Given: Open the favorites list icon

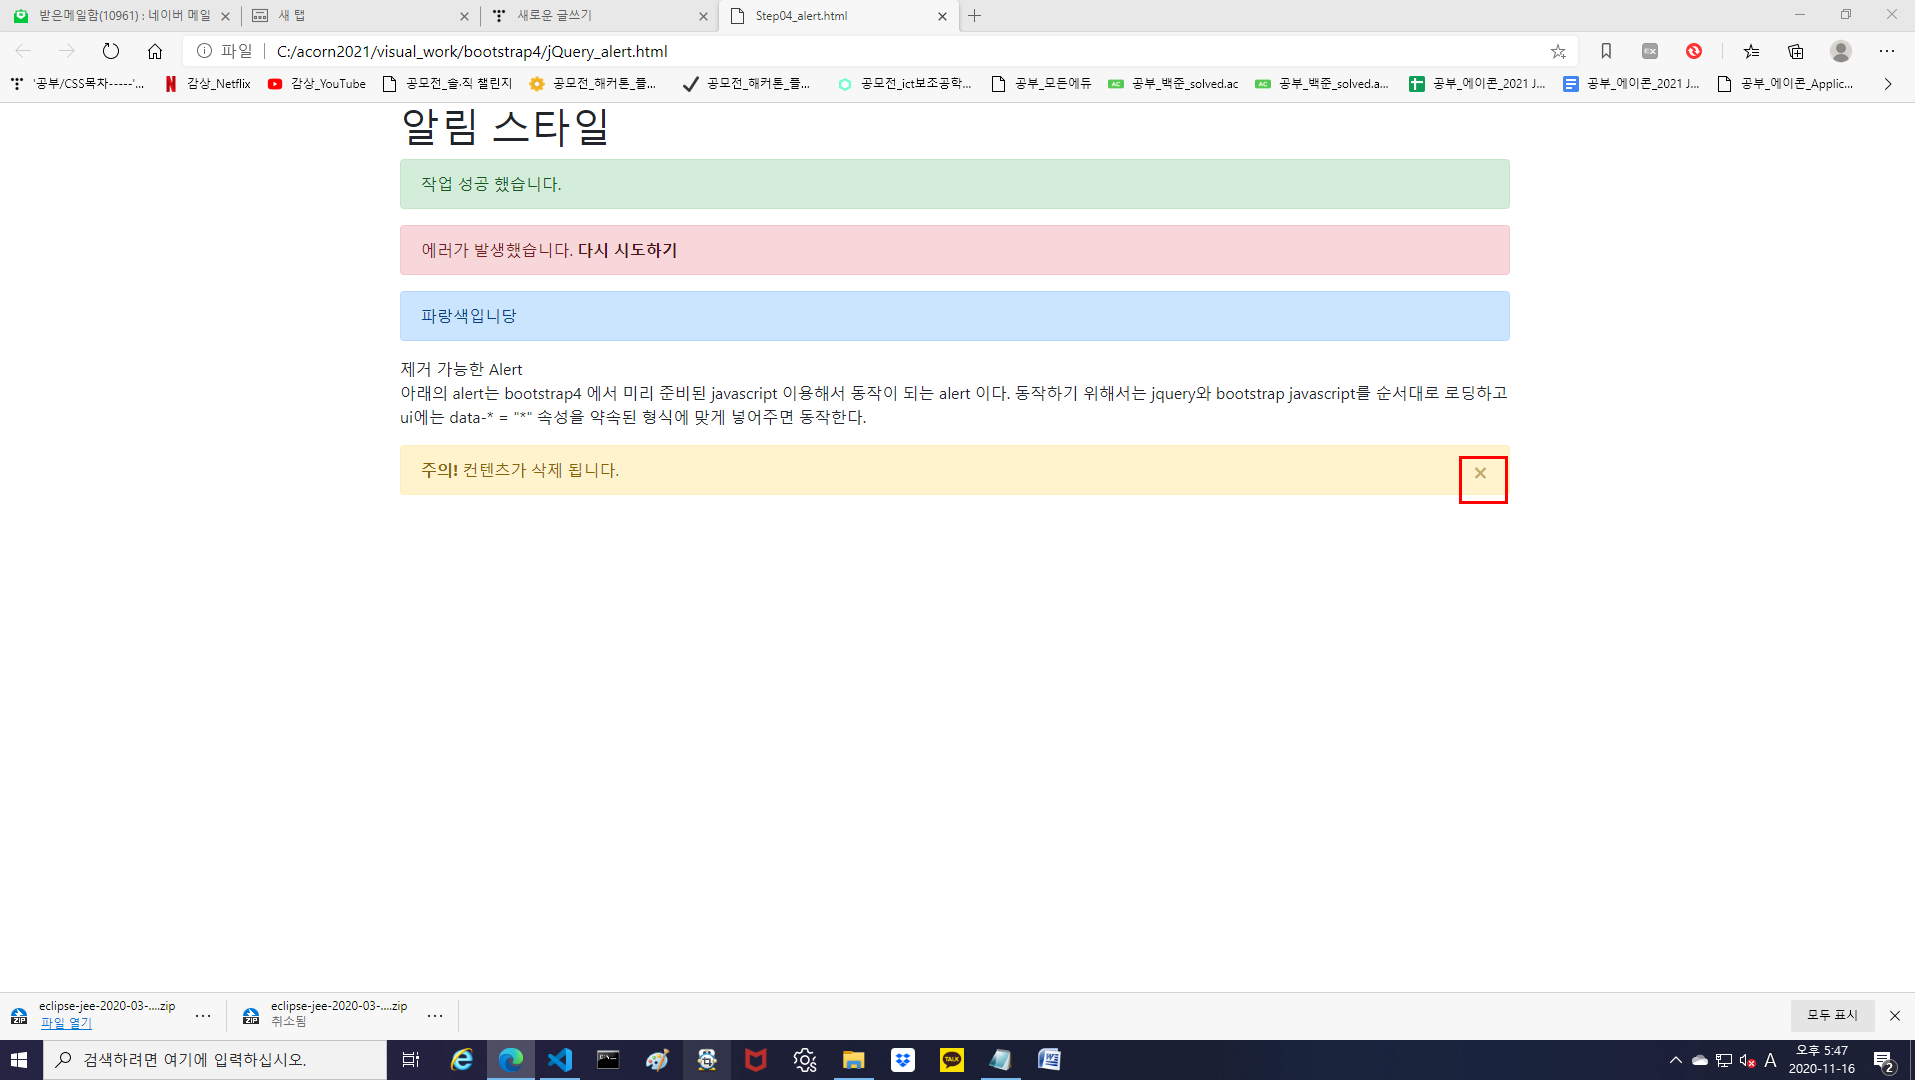Looking at the screenshot, I should coord(1751,51).
